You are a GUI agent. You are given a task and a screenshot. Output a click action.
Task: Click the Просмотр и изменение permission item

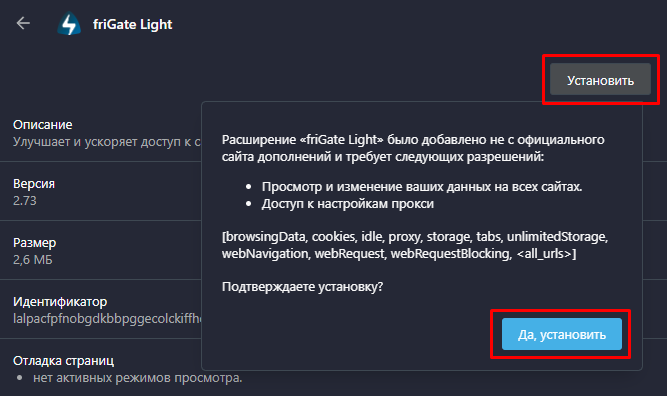coord(422,187)
